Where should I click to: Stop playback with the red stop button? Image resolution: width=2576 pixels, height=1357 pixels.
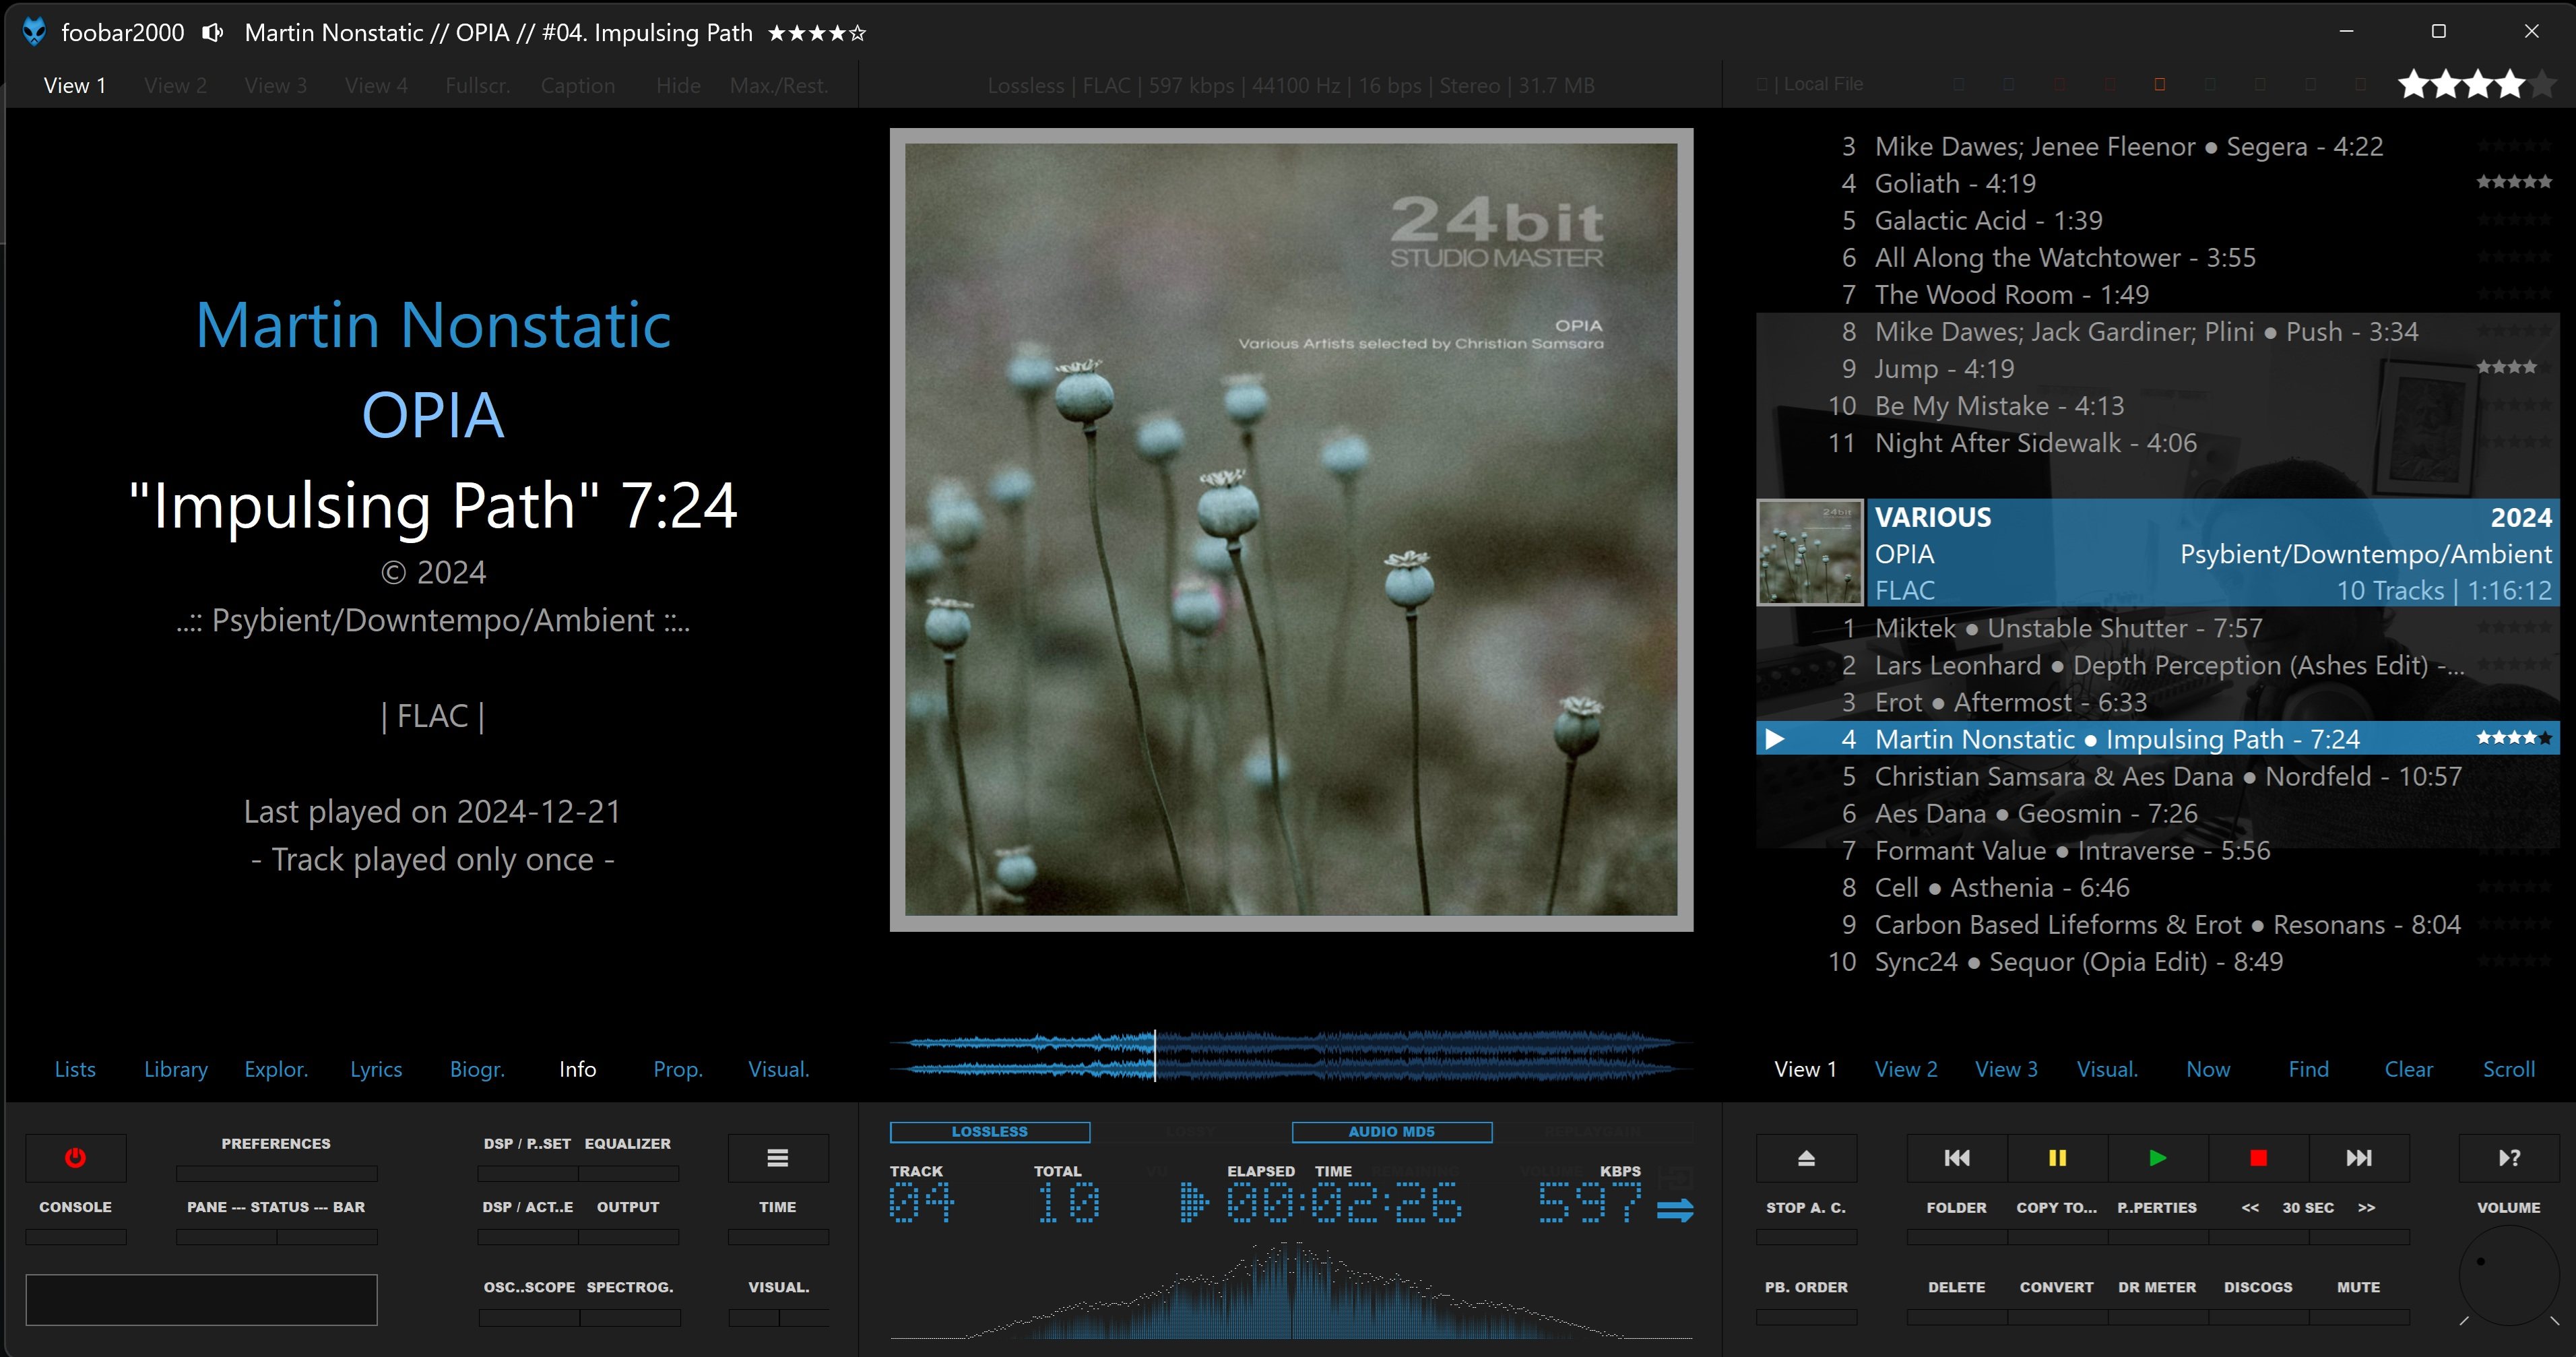click(2258, 1158)
